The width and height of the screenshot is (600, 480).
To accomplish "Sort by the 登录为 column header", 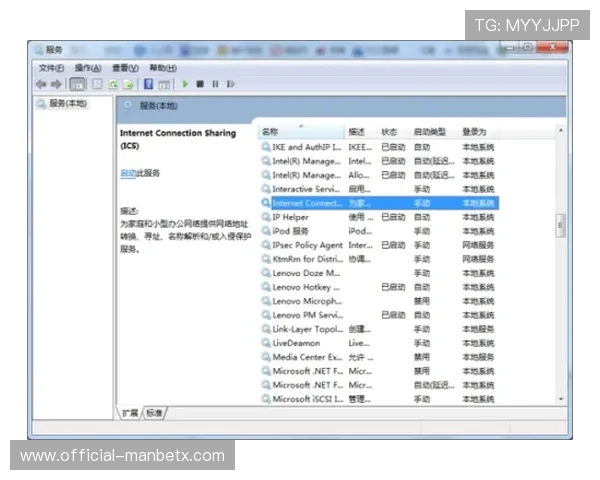I will tap(479, 132).
